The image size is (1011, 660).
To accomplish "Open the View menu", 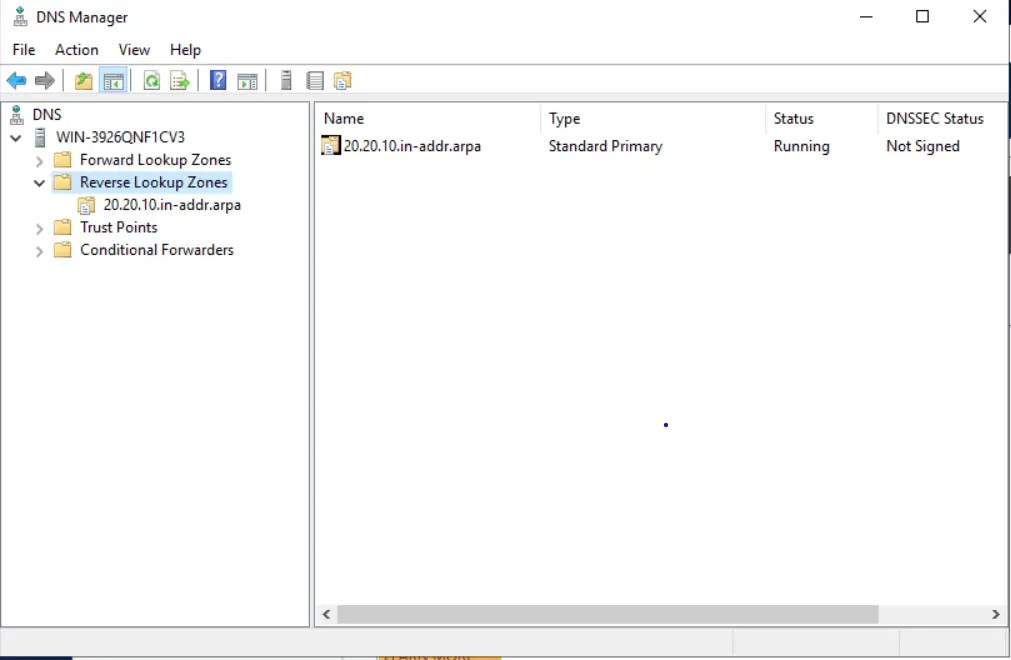I will [x=134, y=49].
